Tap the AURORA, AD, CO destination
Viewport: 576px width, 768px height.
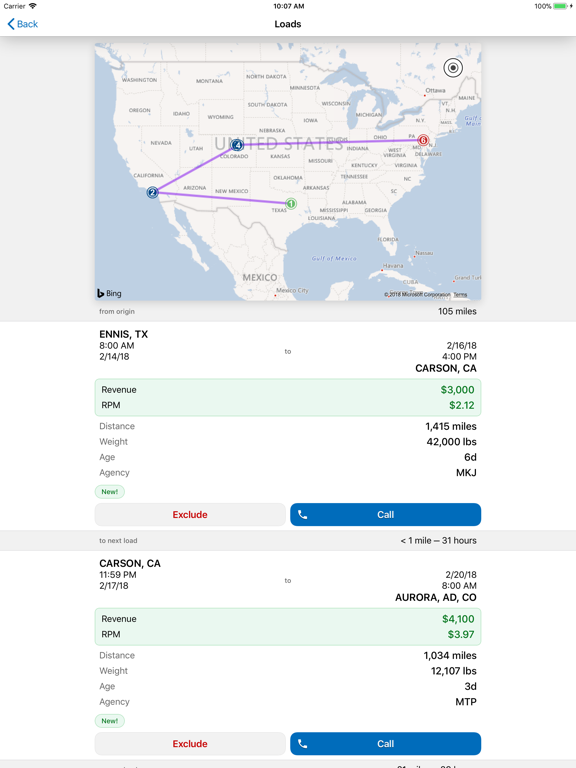click(x=436, y=598)
